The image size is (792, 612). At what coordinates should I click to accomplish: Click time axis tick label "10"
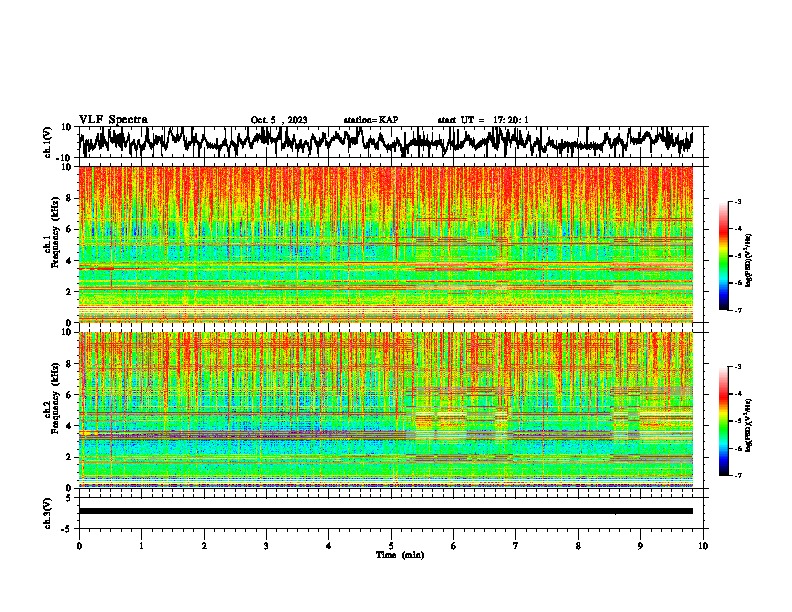[x=703, y=546]
